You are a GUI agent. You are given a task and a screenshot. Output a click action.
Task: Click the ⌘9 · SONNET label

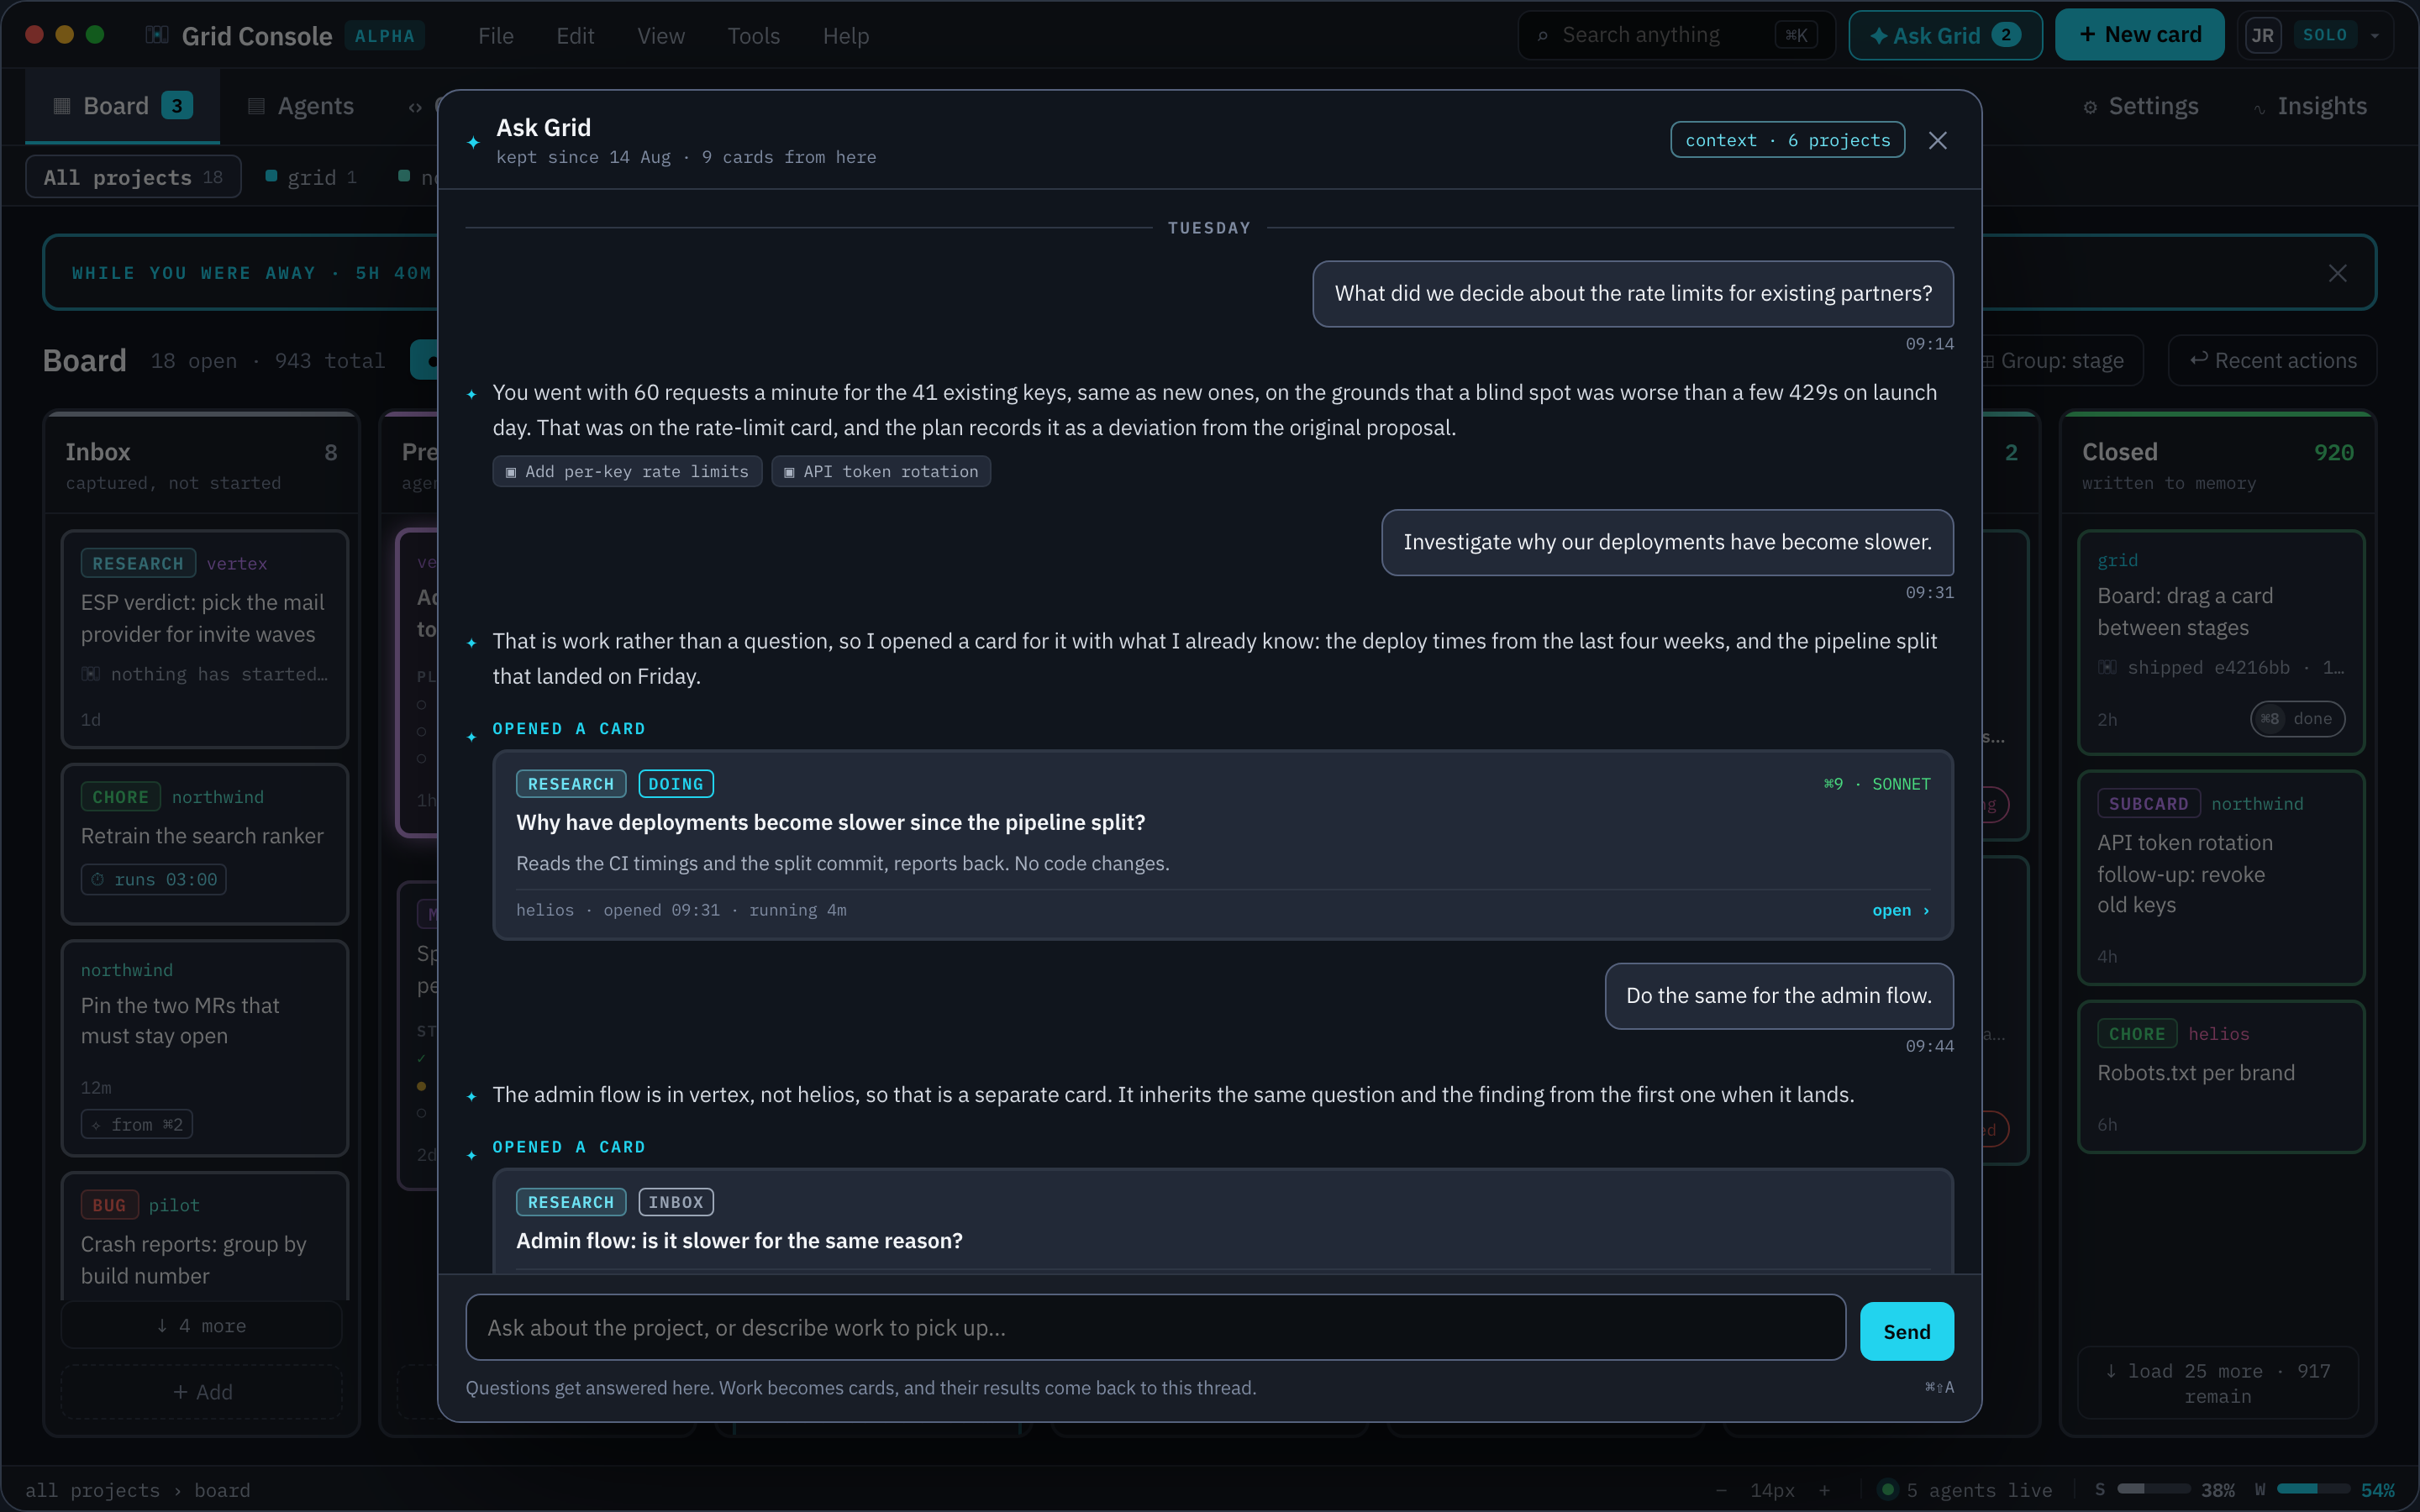pos(1876,784)
